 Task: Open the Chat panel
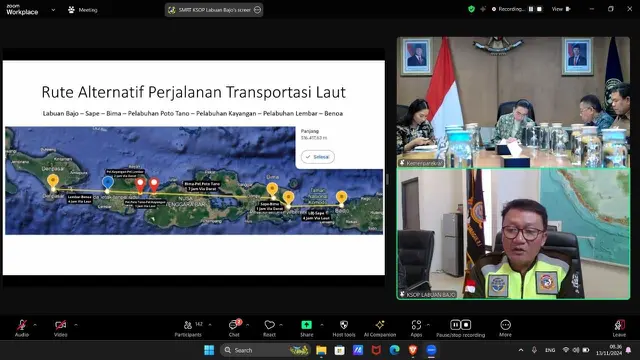pos(234,328)
